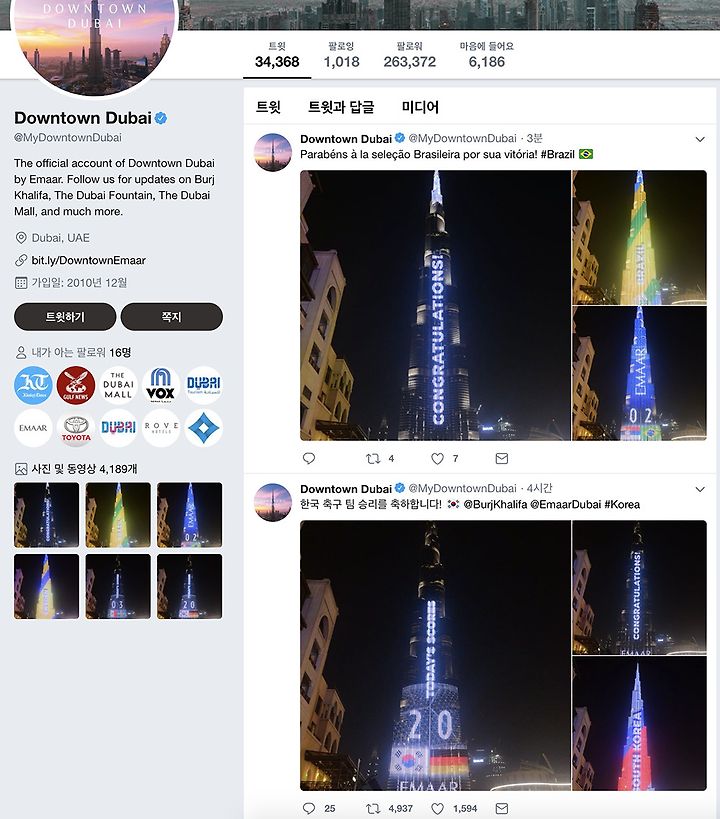Open the large CONGRATULATIONS Burj Khalifa photo

(435, 306)
